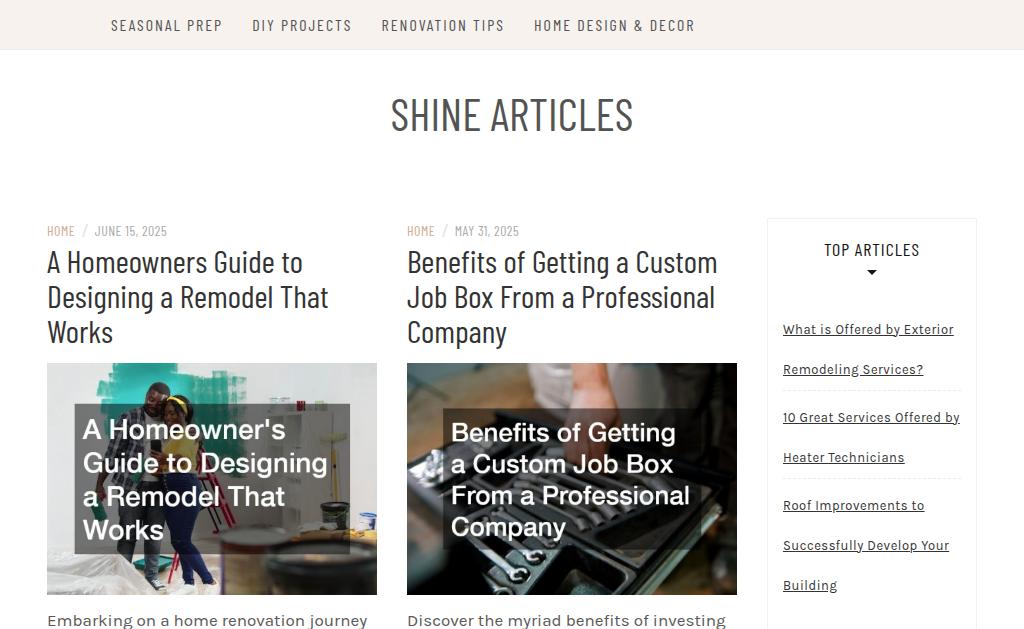Click excerpt beginning Discover the myriad benefits
The image size is (1024, 629).
click(566, 621)
